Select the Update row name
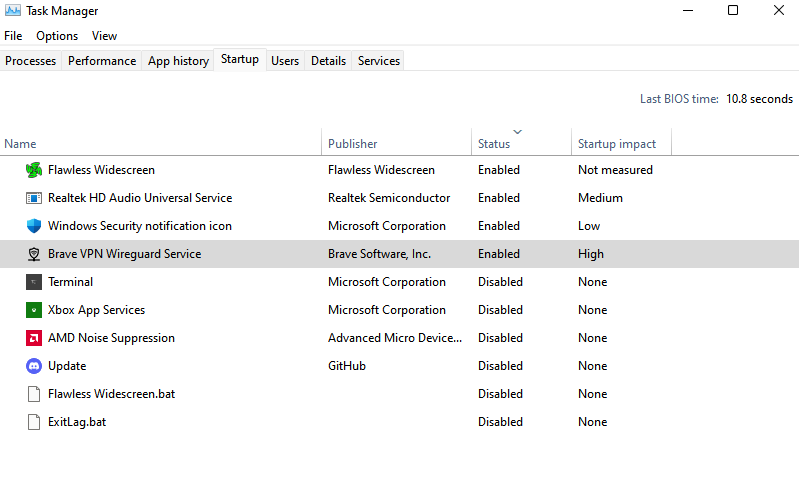Viewport: 799px width, 477px height. 67,366
